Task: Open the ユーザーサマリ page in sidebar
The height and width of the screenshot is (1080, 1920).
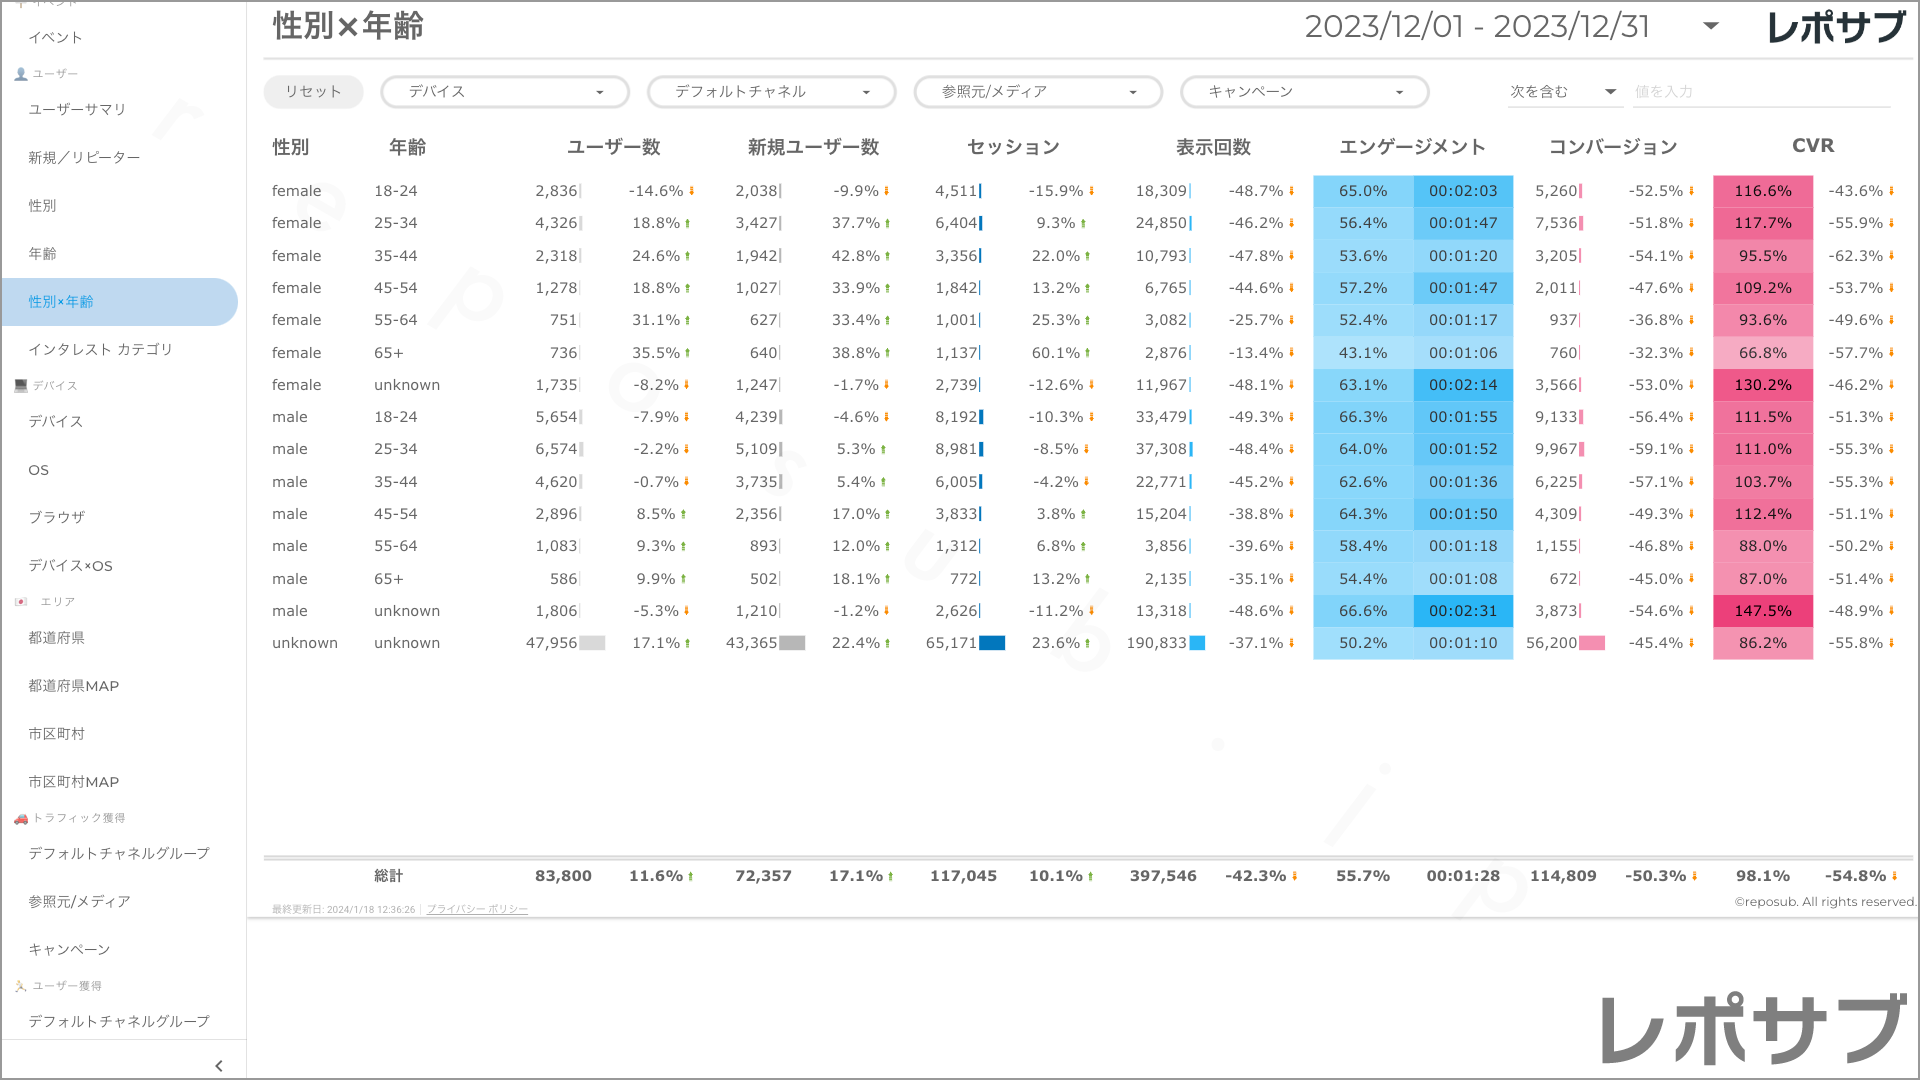Action: (77, 110)
